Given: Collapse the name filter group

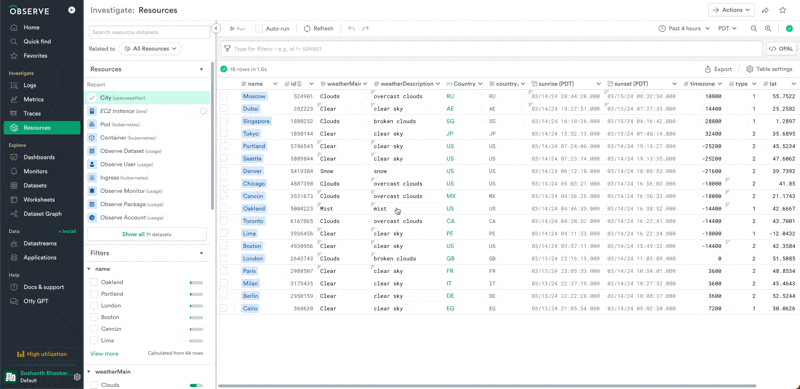Looking at the screenshot, I should pyautogui.click(x=89, y=269).
